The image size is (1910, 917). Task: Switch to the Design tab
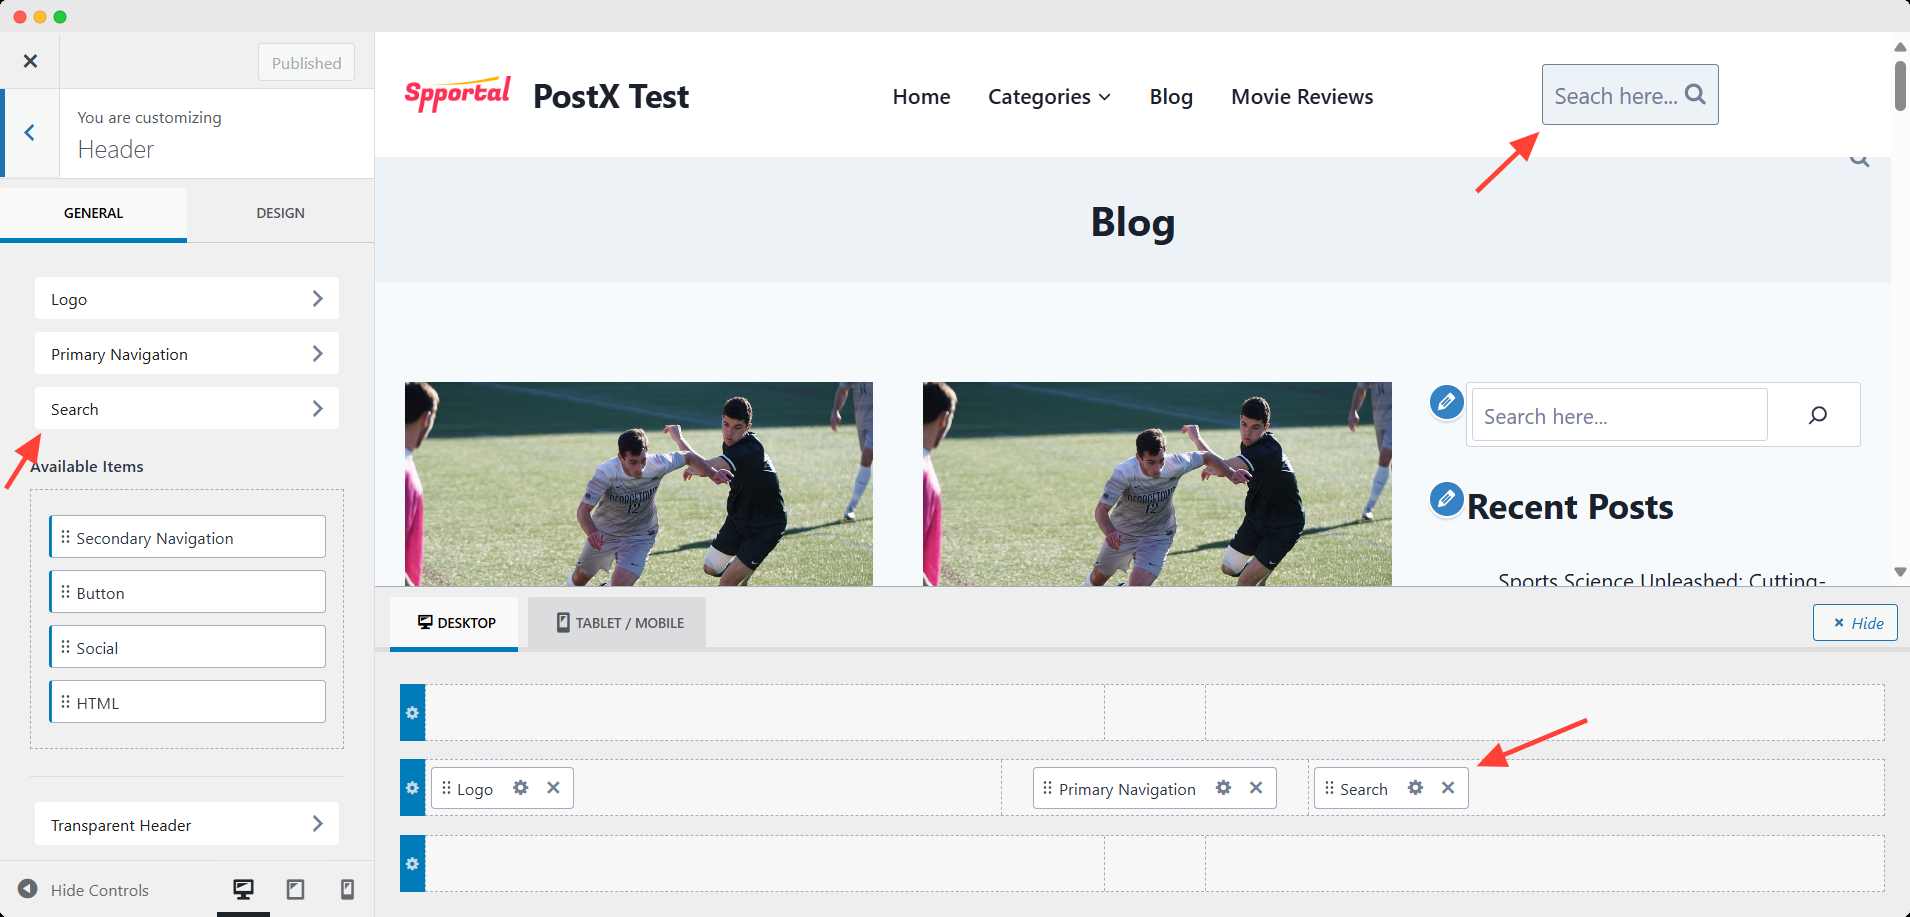click(x=280, y=213)
